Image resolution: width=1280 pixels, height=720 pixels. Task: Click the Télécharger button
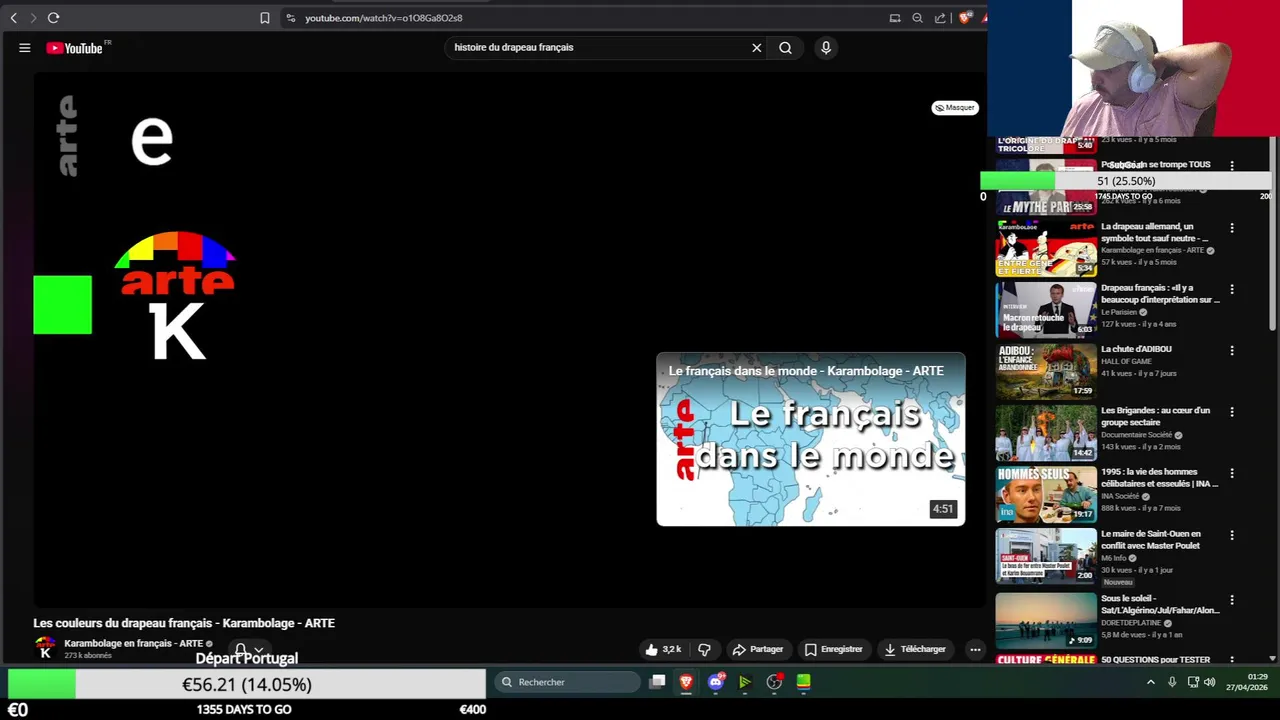[x=915, y=649]
